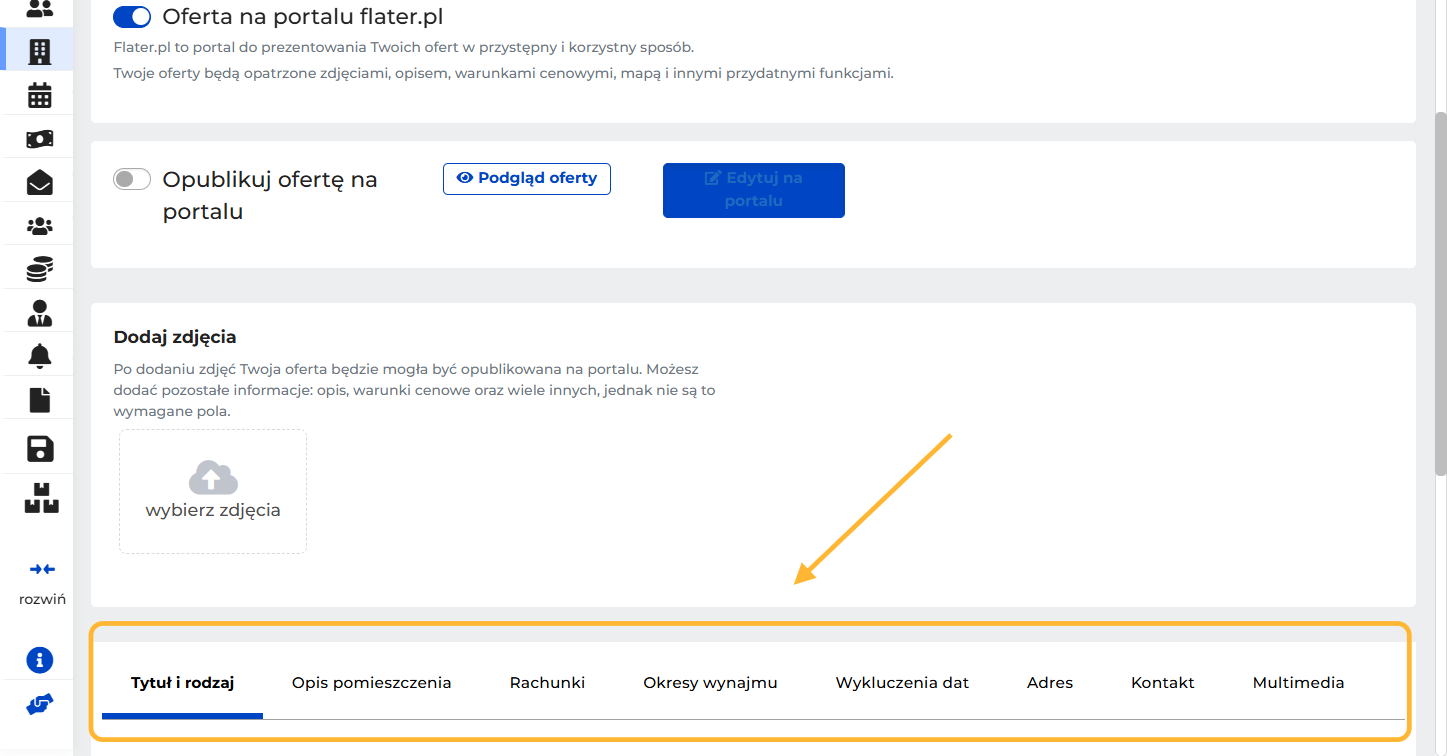Open the stacked coins icon in sidebar
Viewport: 1447px width, 756px height.
tap(40, 269)
